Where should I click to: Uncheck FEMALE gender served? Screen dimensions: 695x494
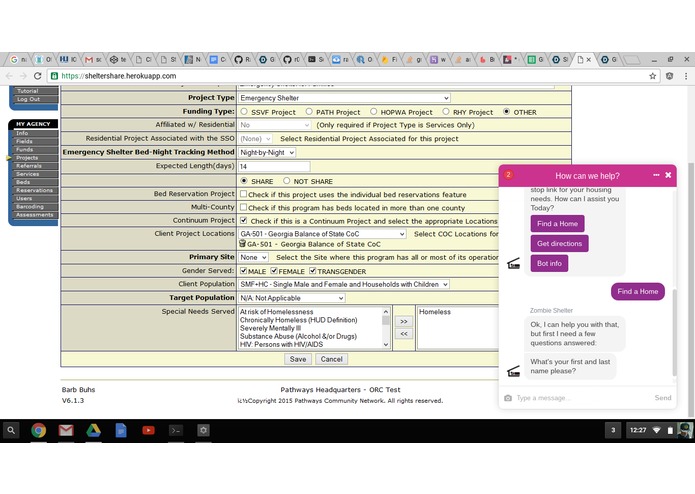tap(274, 271)
